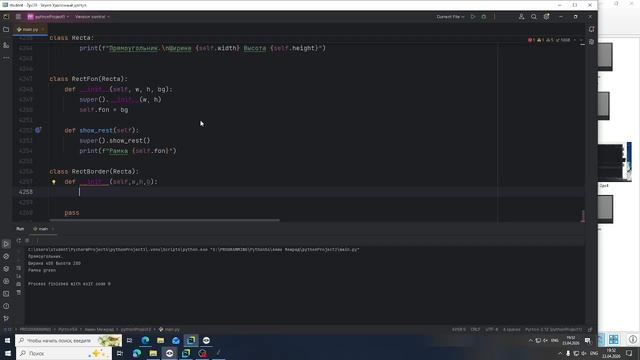This screenshot has height=360, width=640.
Task: Click the host taskbar Поиск search box
Action: pos(64,353)
